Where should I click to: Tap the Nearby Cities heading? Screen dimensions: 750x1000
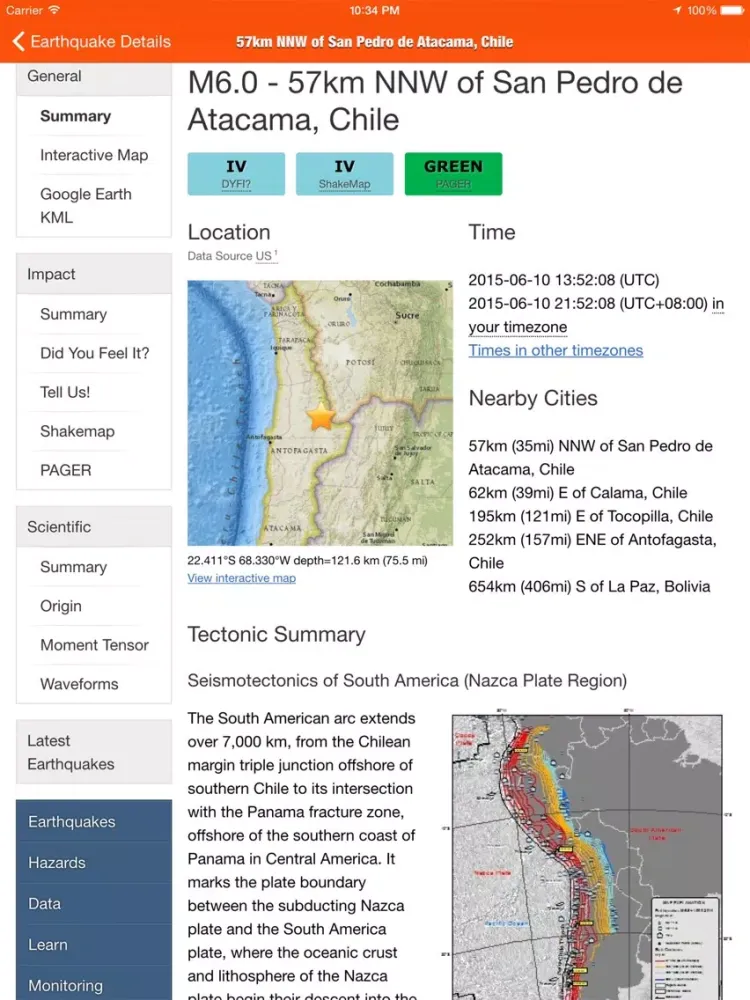[533, 398]
